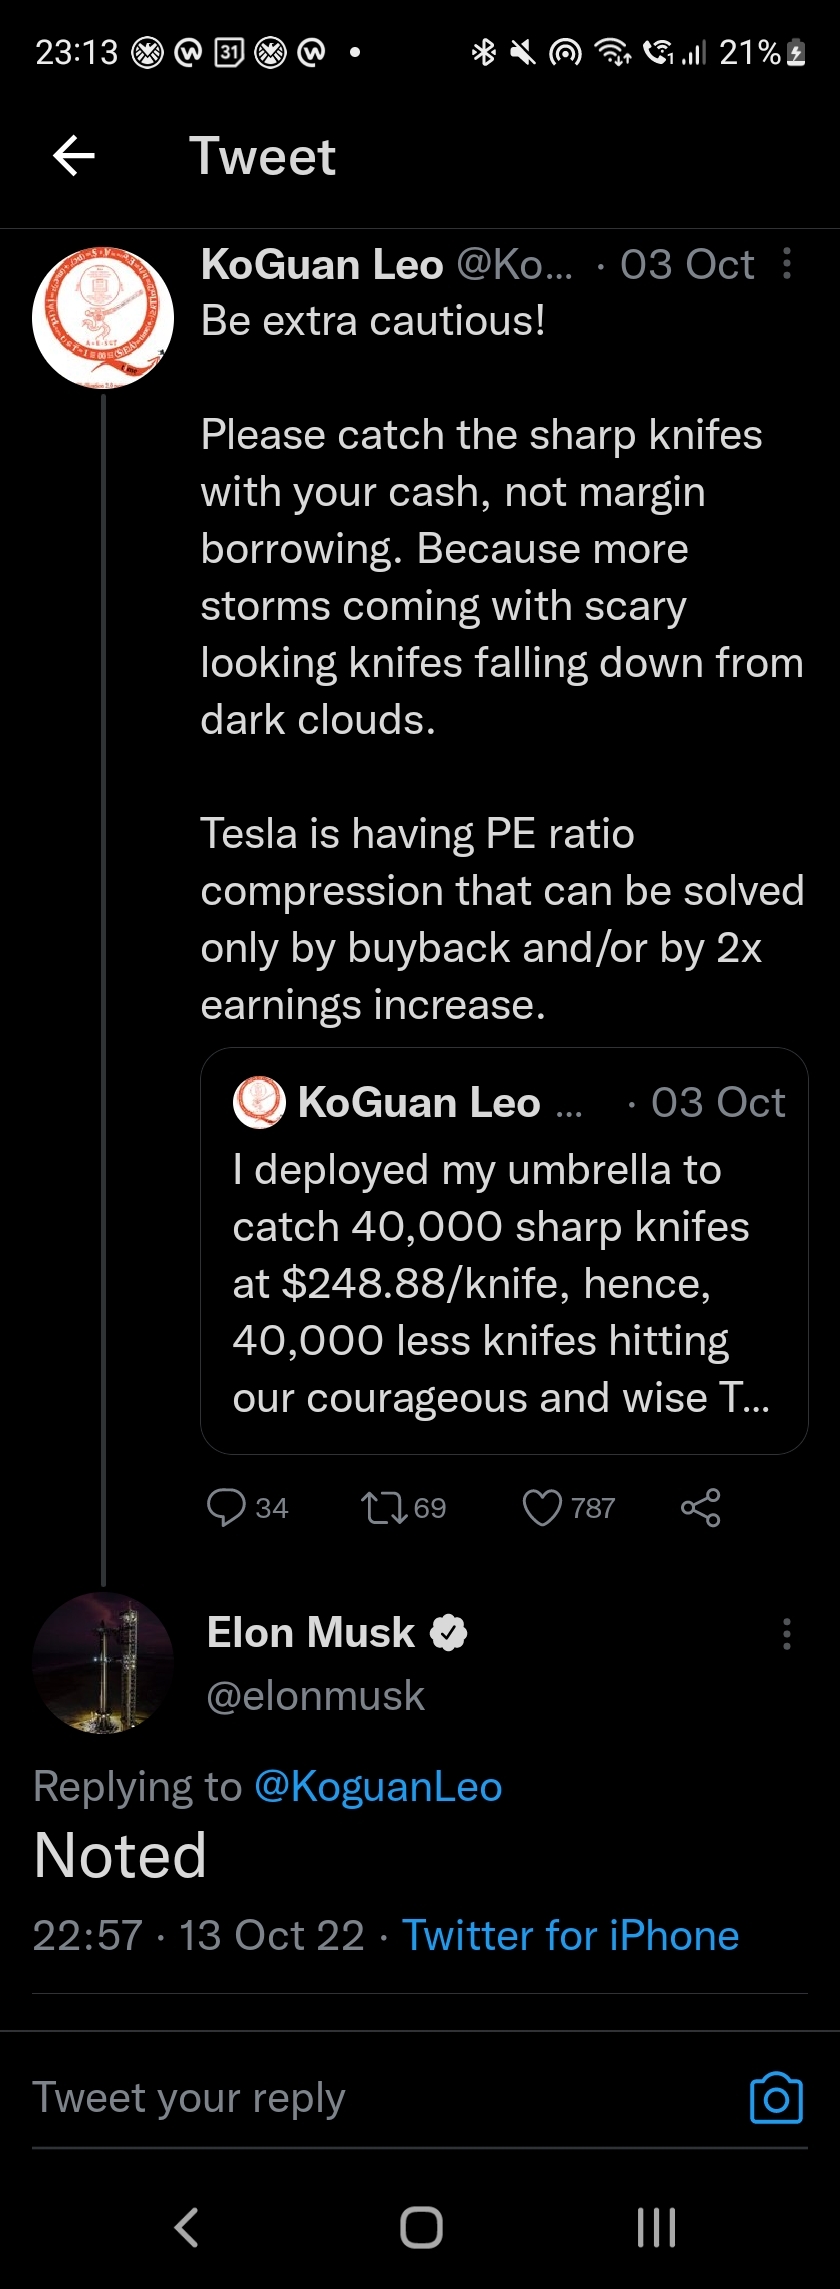This screenshot has width=840, height=2289.
Task: Tap the @KoguanLeo mention link
Action: pos(378,1787)
